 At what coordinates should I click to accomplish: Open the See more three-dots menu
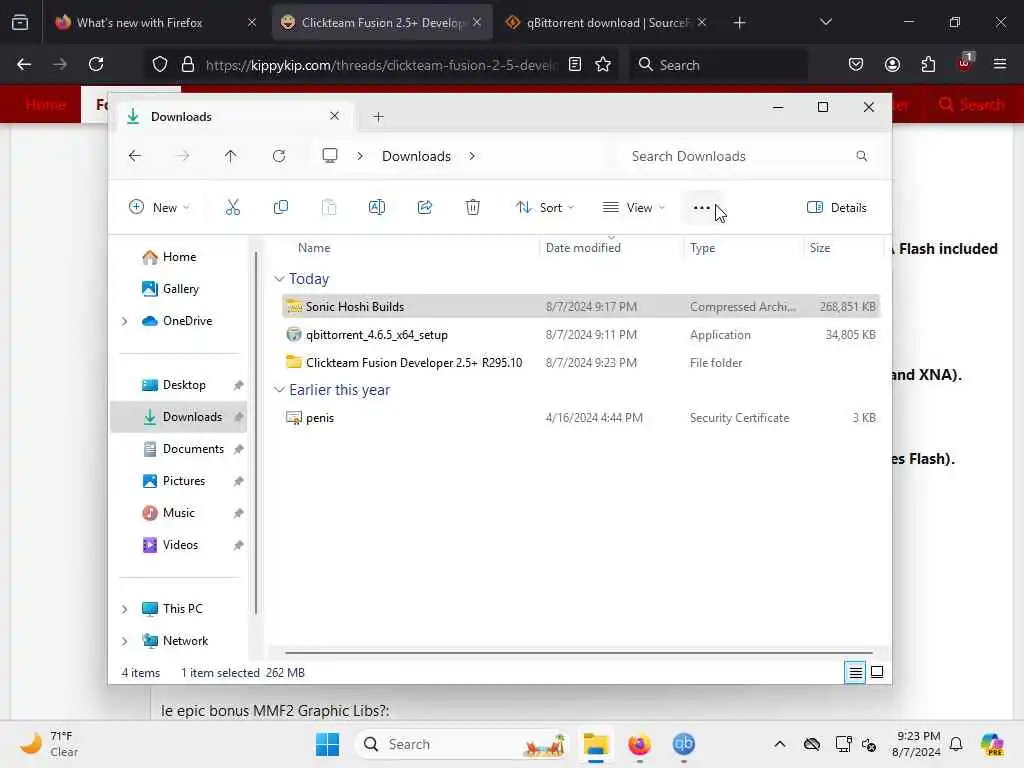pyautogui.click(x=701, y=208)
